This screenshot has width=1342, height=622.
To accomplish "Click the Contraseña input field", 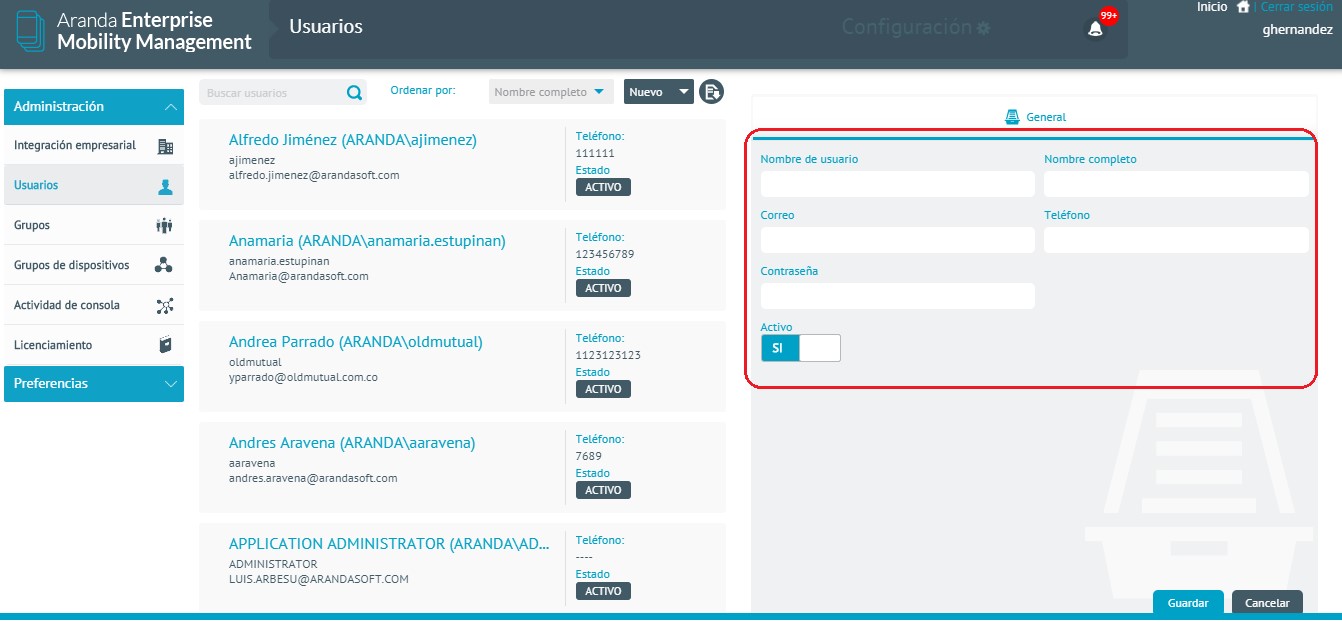I will pyautogui.click(x=898, y=296).
